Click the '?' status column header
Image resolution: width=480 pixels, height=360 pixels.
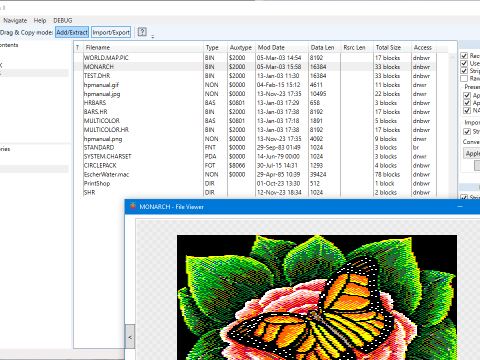click(x=77, y=47)
